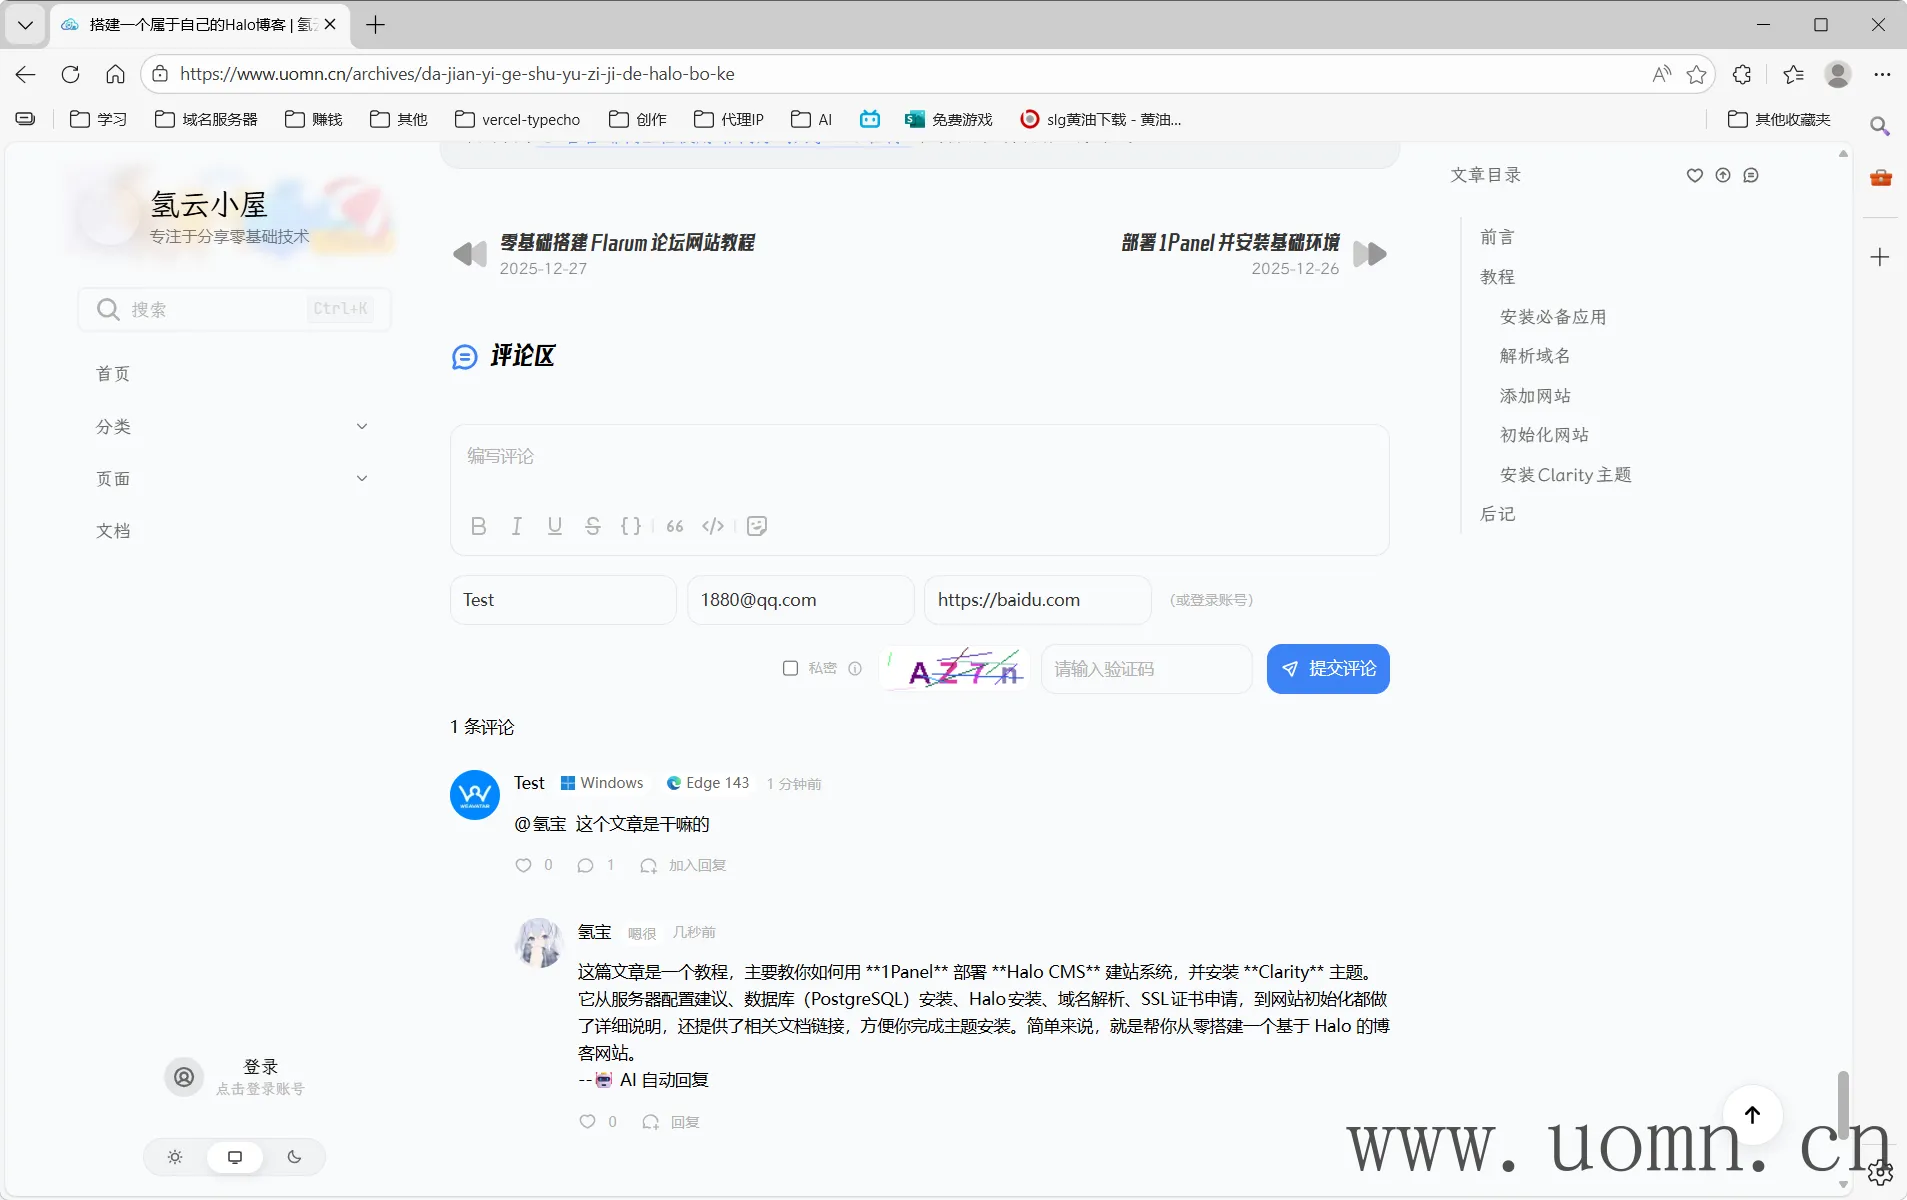Expand the 分类 sidebar menu
This screenshot has width=1907, height=1200.
click(x=362, y=427)
